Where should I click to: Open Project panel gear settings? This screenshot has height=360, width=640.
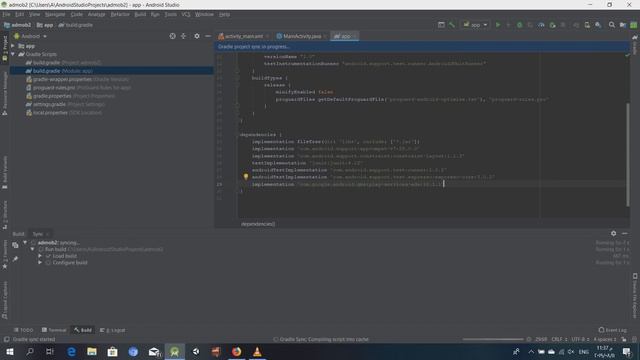click(197, 36)
